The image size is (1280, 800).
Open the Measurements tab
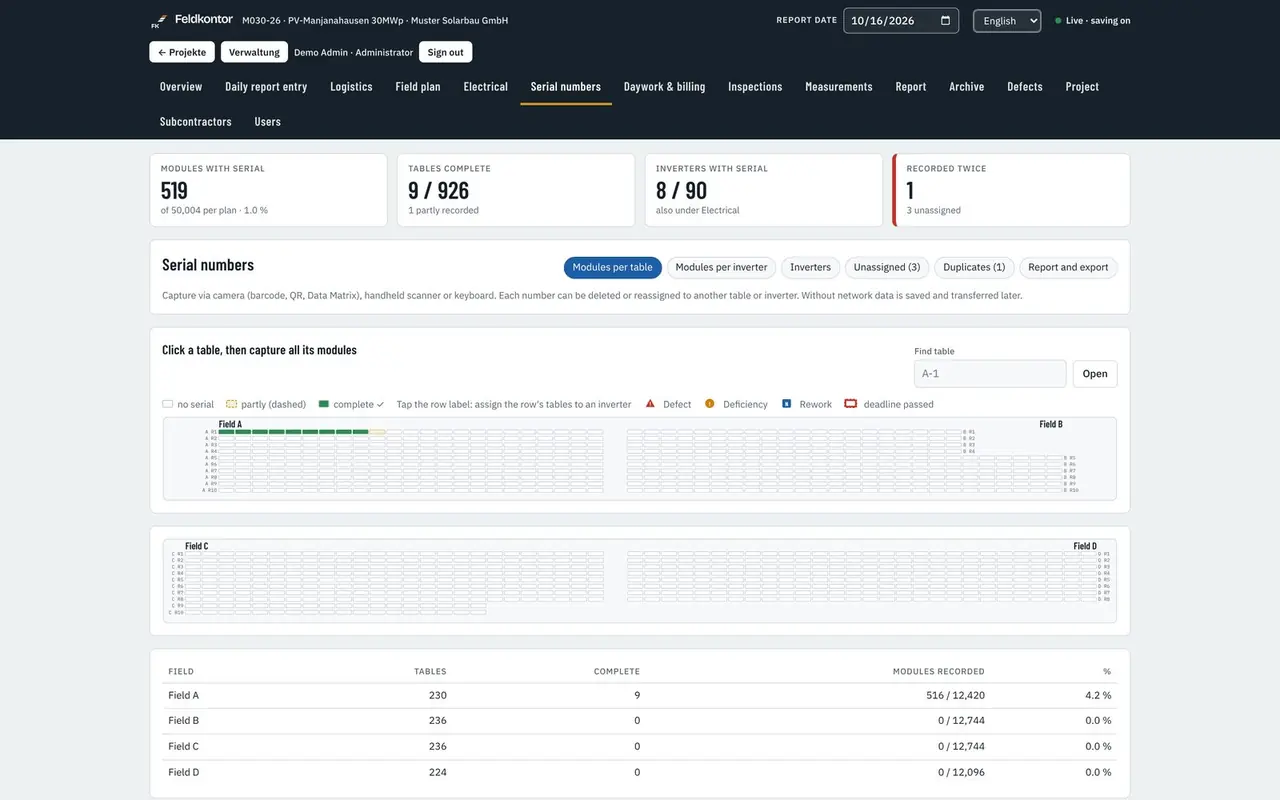[x=839, y=87]
